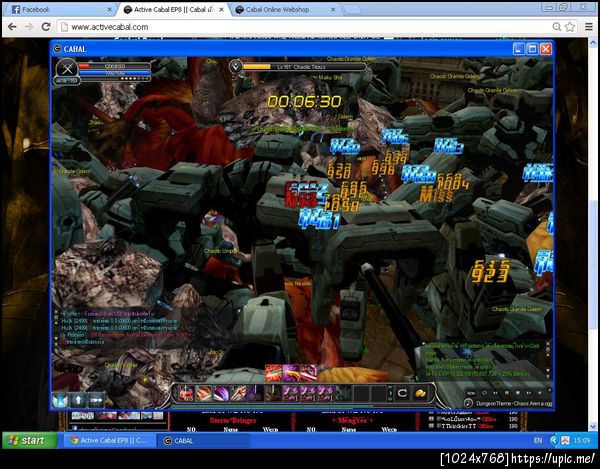Click the crossed-swords character portrait

tap(67, 69)
